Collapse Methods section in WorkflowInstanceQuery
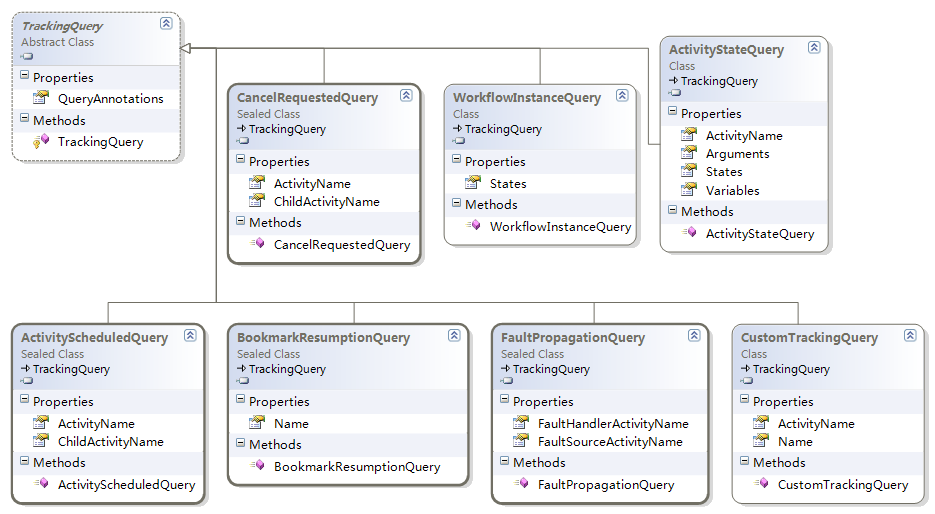Screen dimensions: 935x514 coord(456,203)
